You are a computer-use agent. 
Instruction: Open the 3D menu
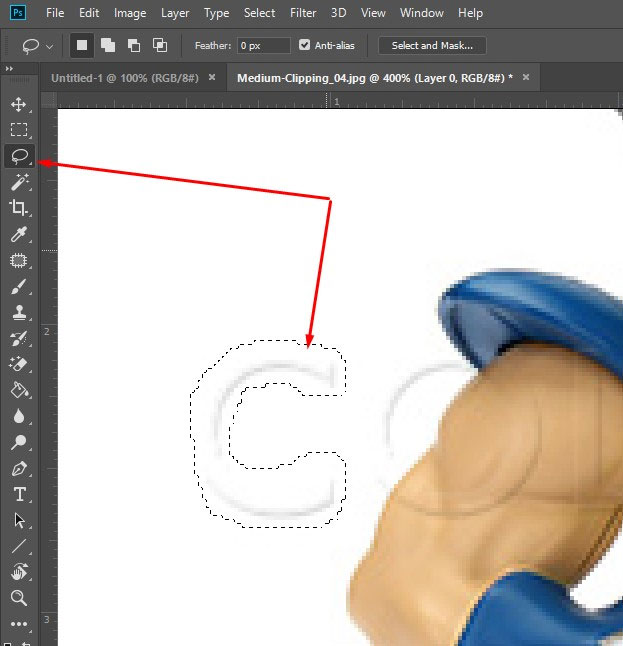click(x=338, y=13)
